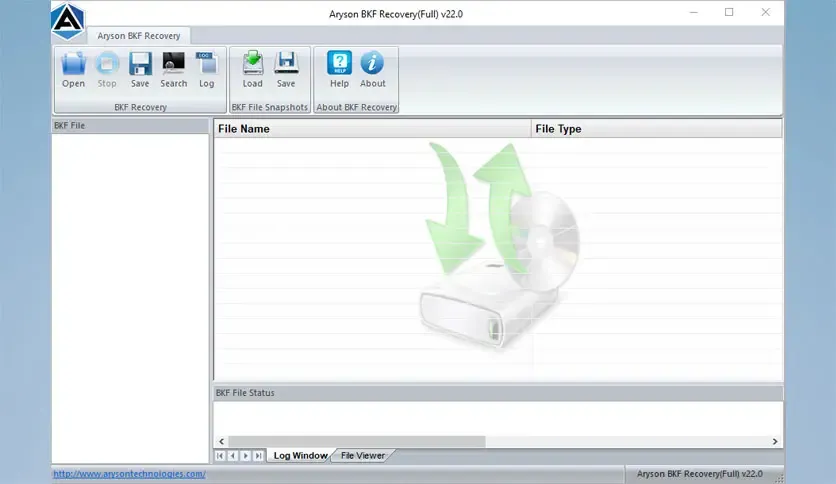This screenshot has width=836, height=484.
Task: Click the window resize grip in status bar
Action: tap(779, 478)
